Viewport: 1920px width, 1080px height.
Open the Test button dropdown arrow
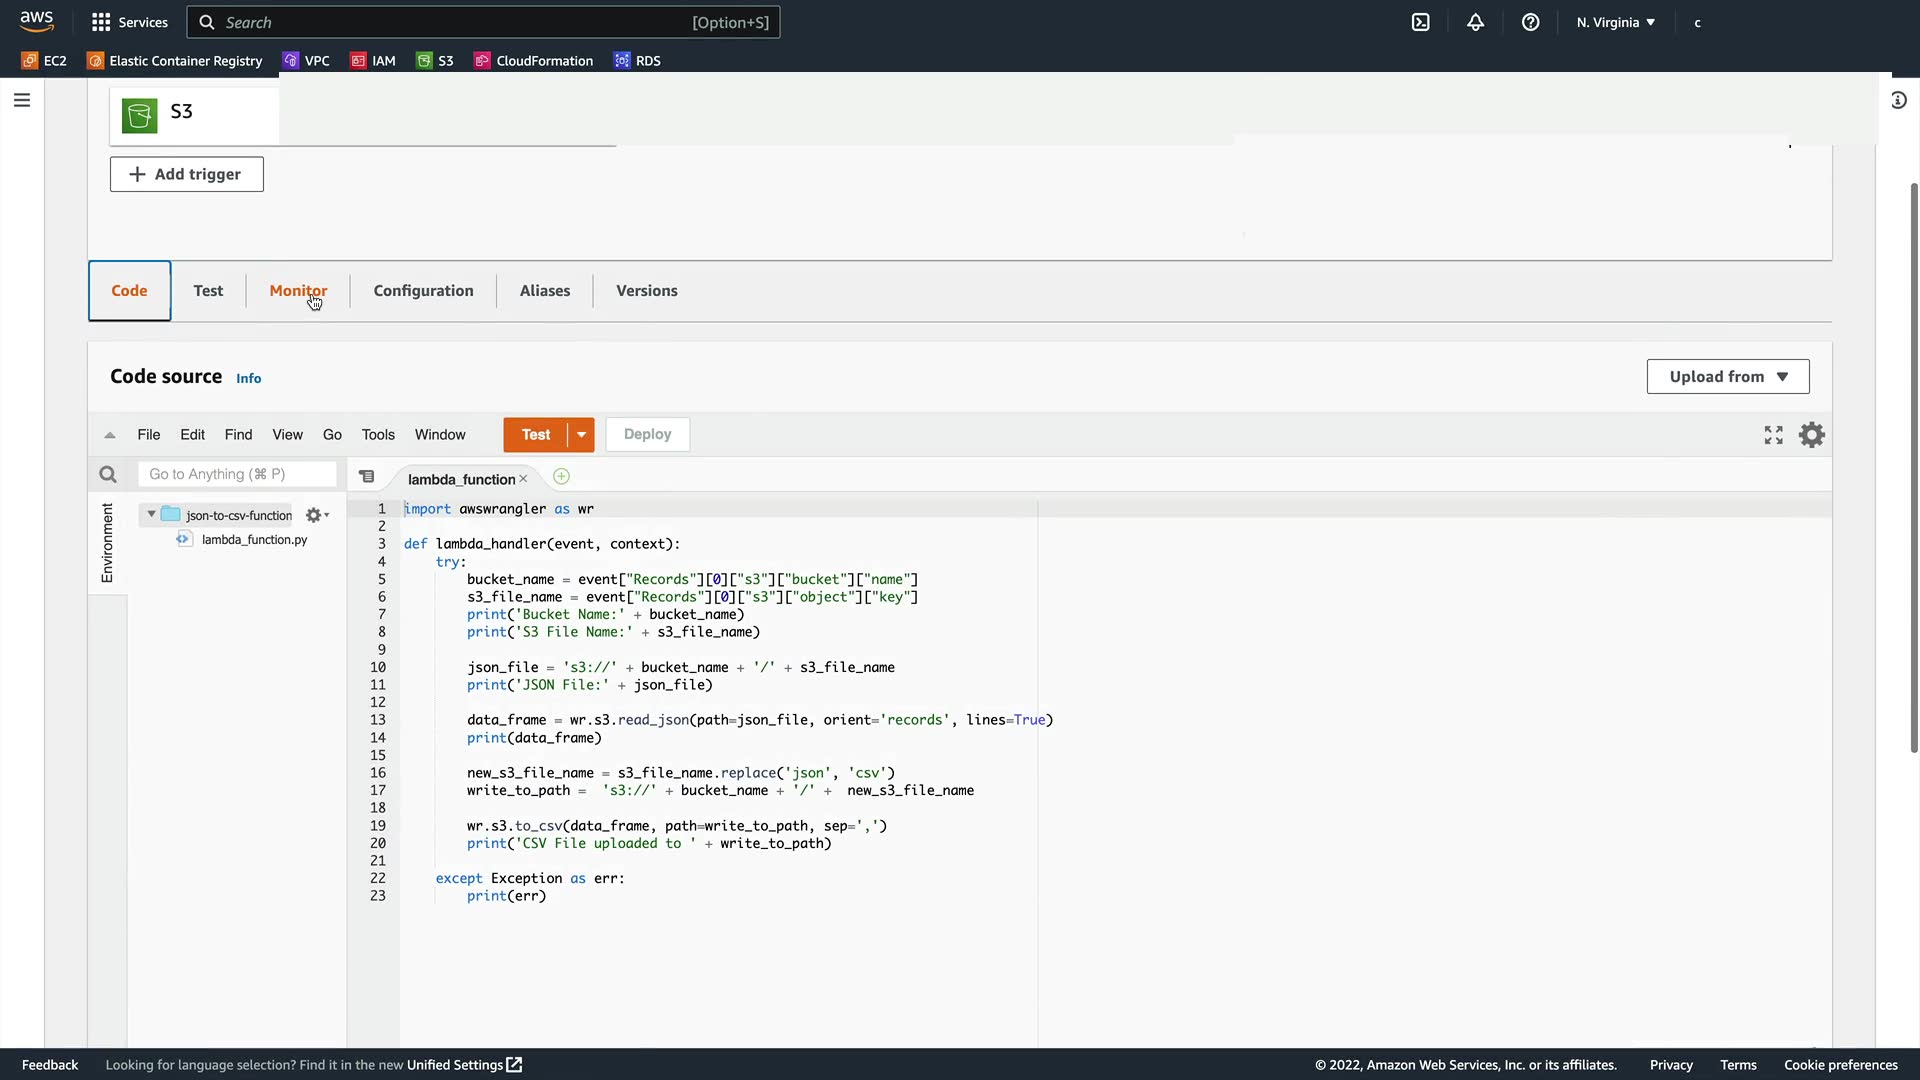581,435
